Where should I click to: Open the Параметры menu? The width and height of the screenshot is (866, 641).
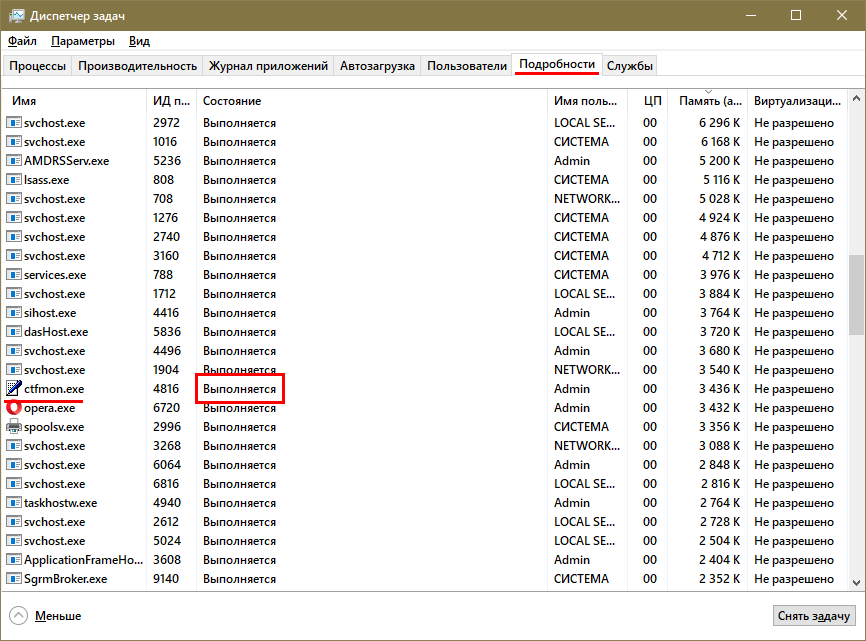(x=83, y=41)
